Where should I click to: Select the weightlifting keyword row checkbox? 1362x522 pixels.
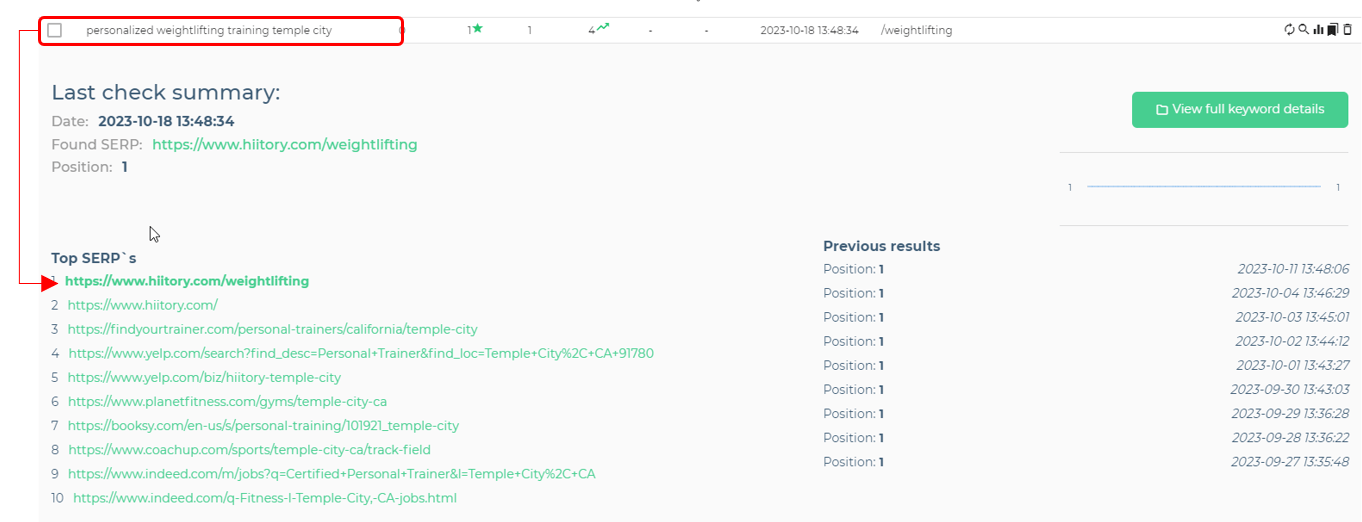[x=55, y=31]
